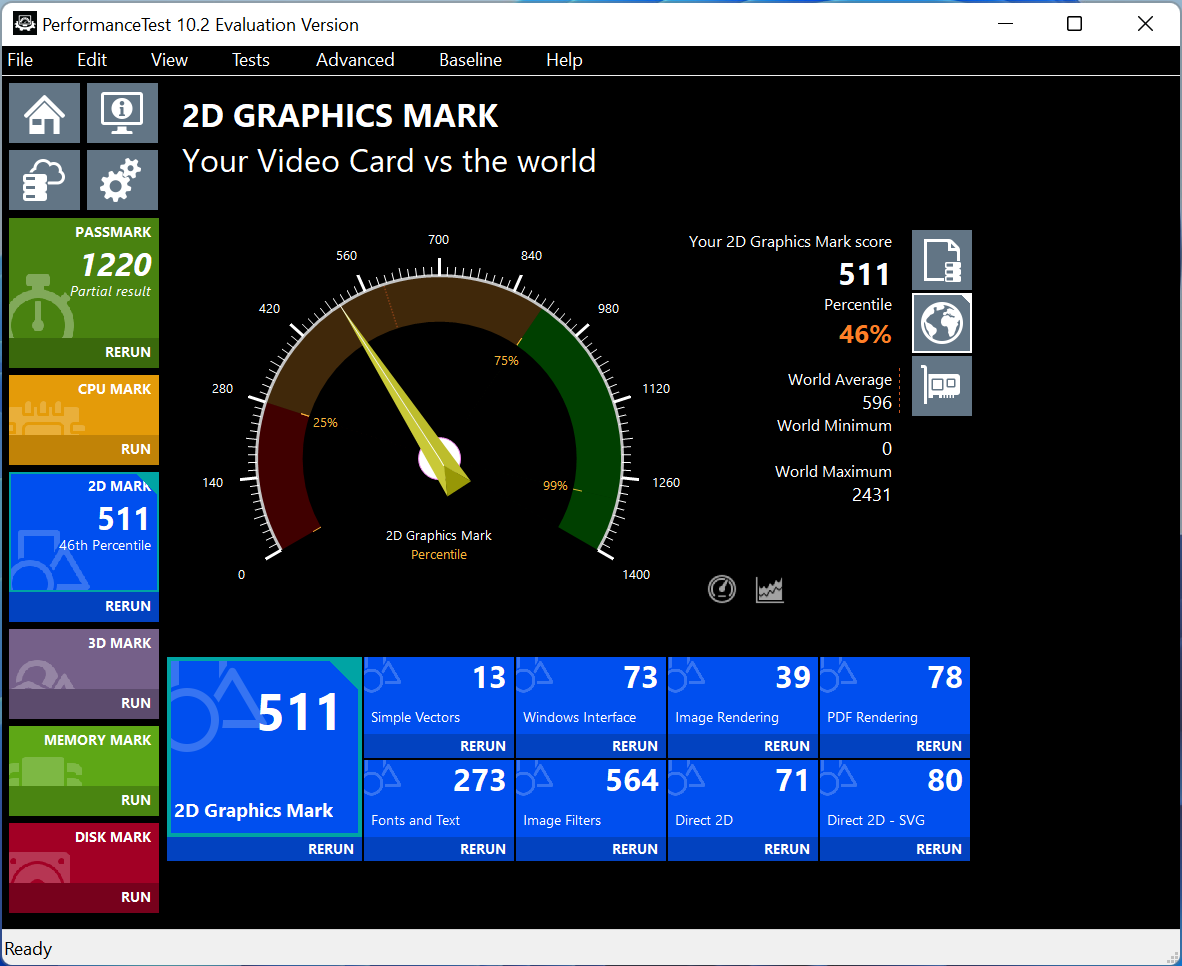Rerun the PassMark overall test

click(127, 352)
